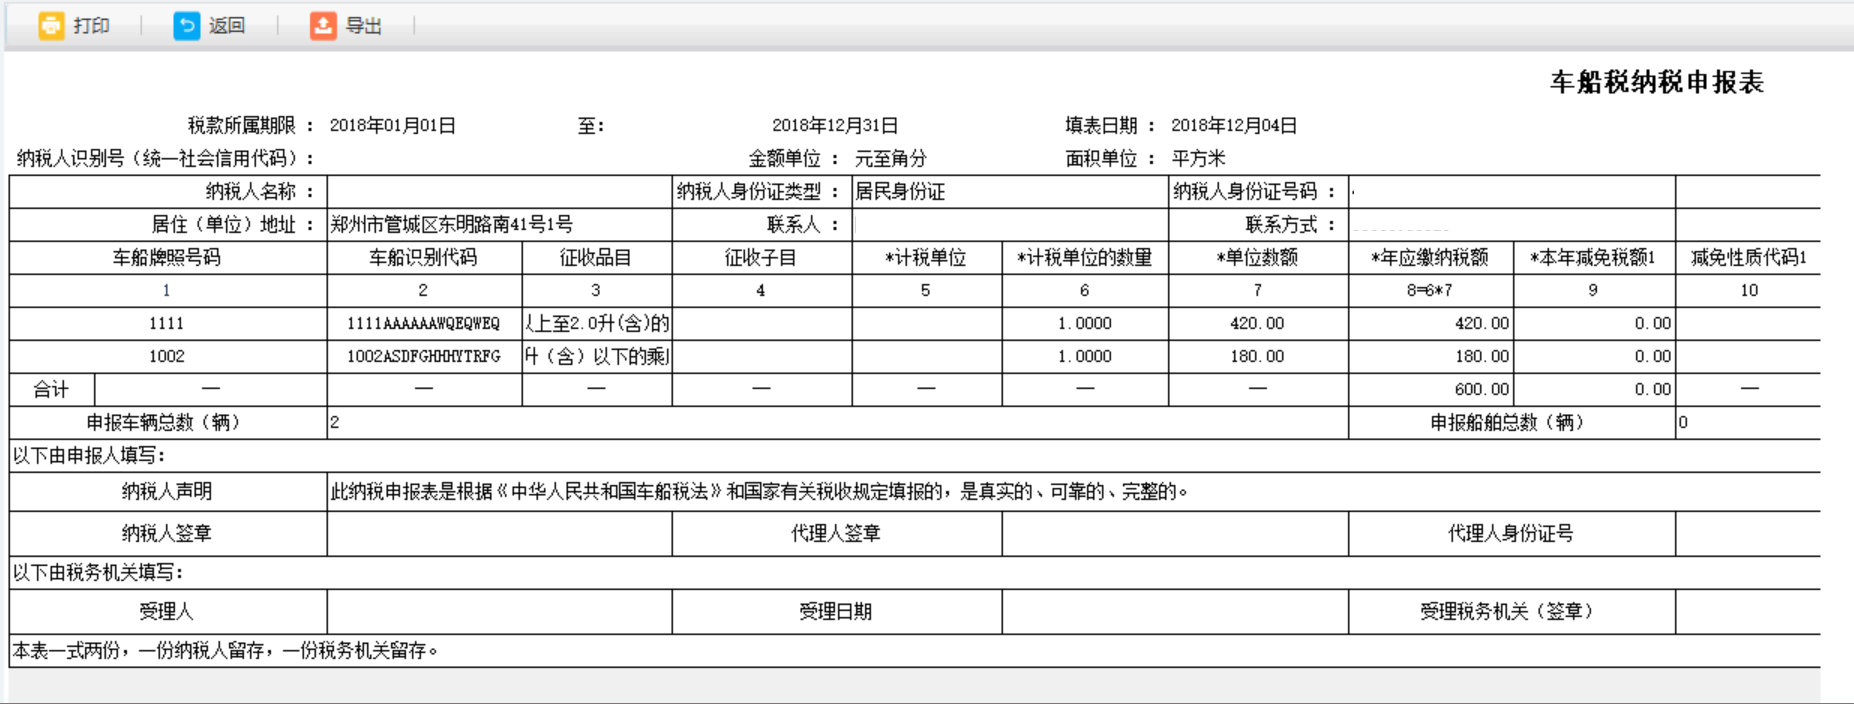The height and width of the screenshot is (712, 1854).
Task: Click the 车船税纳税申报表 title
Action: coord(1656,82)
